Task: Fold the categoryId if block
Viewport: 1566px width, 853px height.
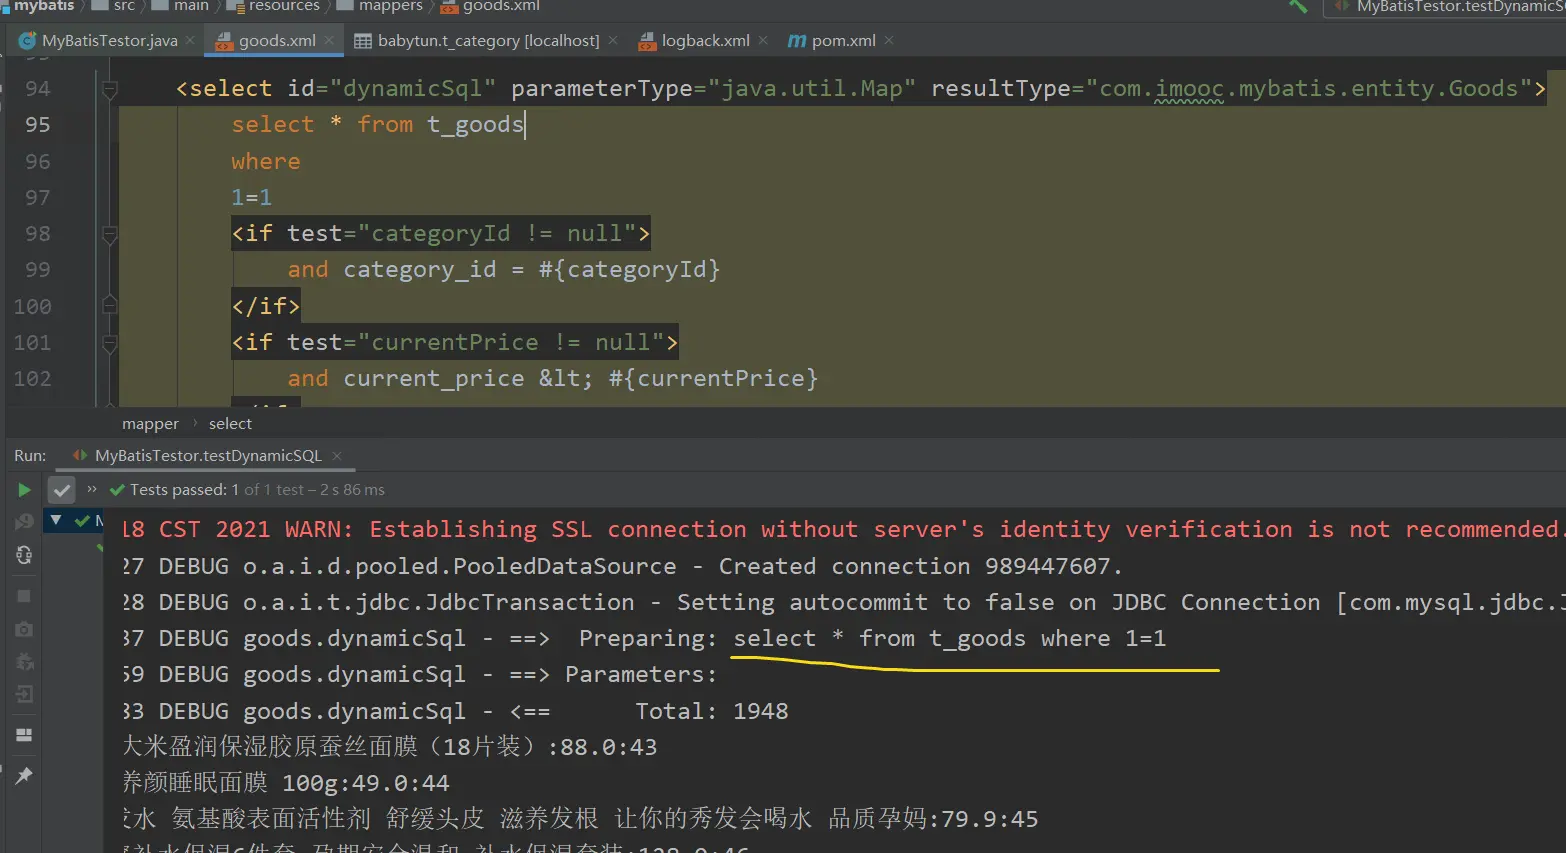Action: pos(110,234)
